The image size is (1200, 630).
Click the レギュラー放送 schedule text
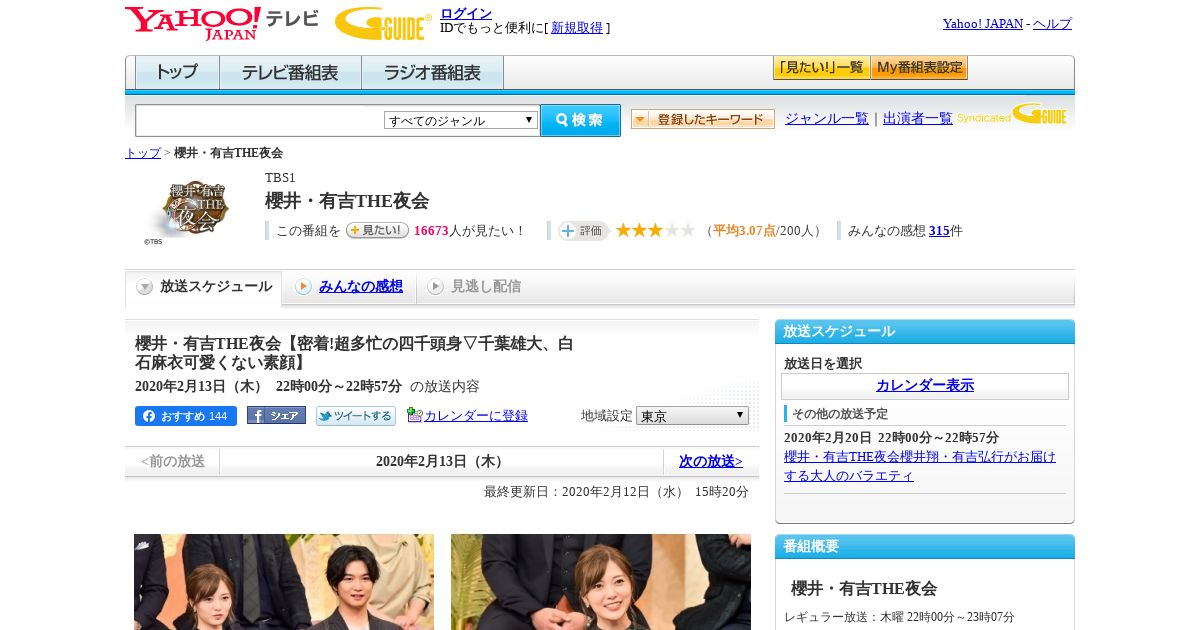click(x=899, y=617)
